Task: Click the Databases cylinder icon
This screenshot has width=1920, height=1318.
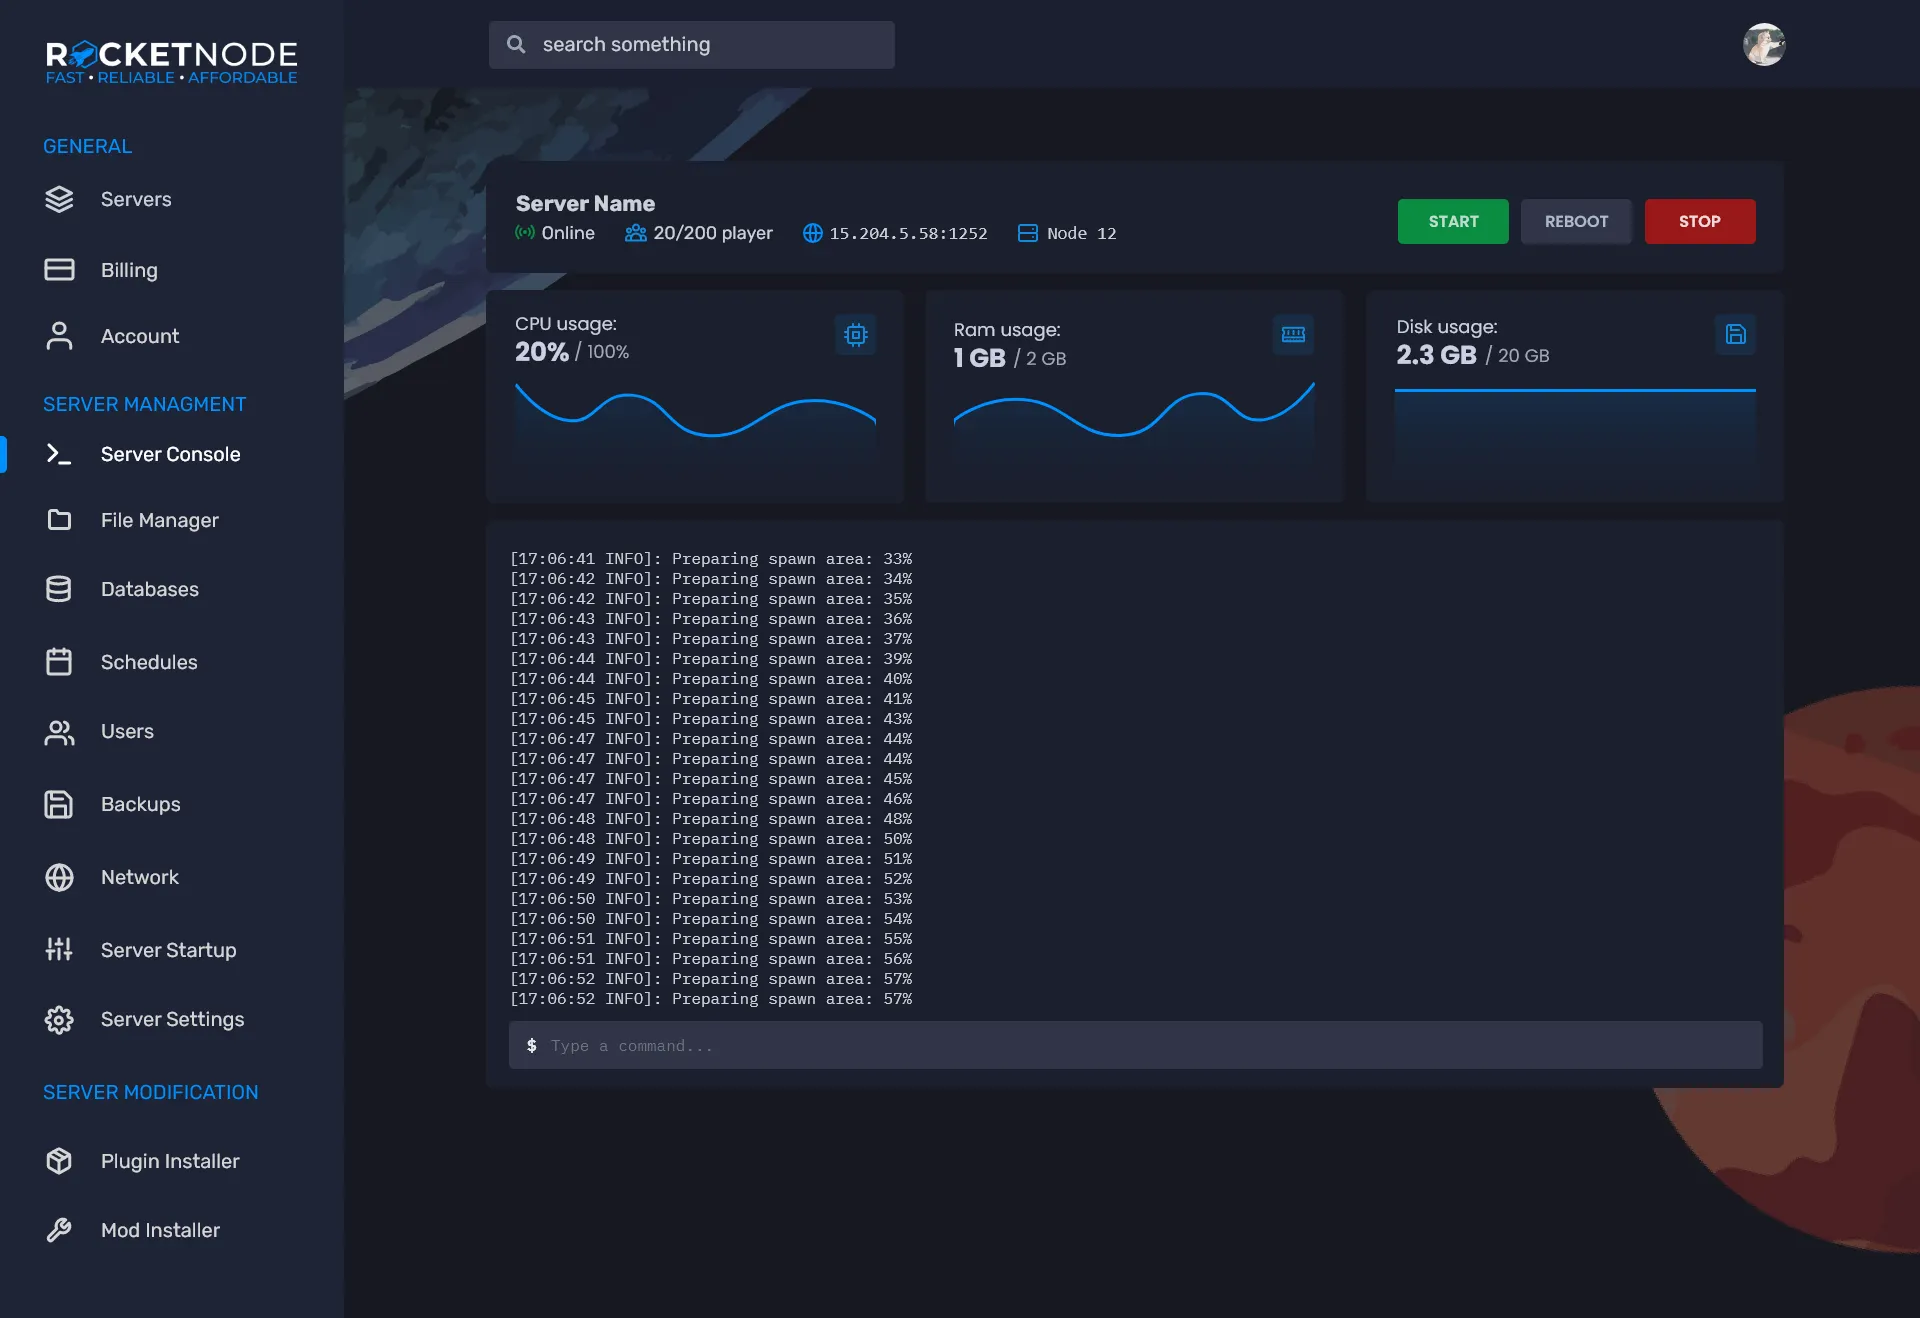Action: (x=59, y=589)
